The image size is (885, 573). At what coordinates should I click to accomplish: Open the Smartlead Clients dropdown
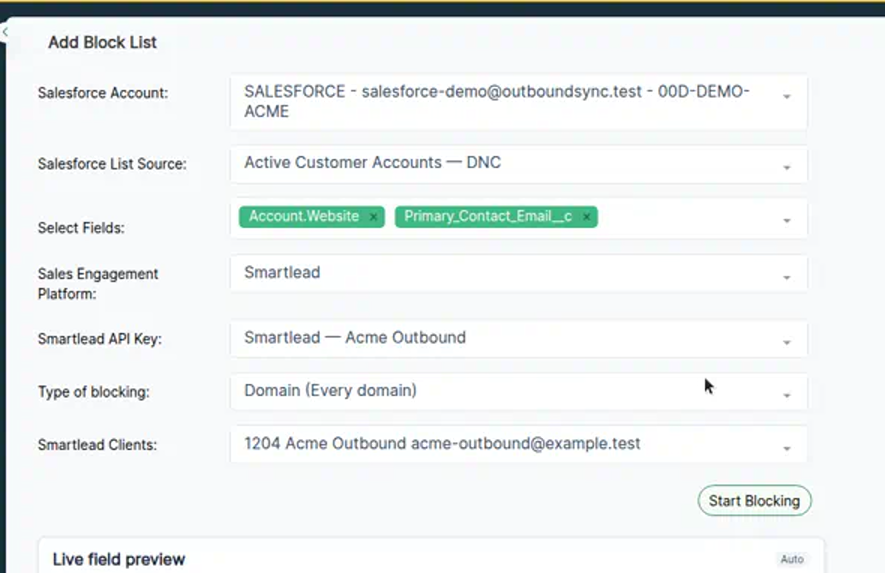click(x=519, y=445)
